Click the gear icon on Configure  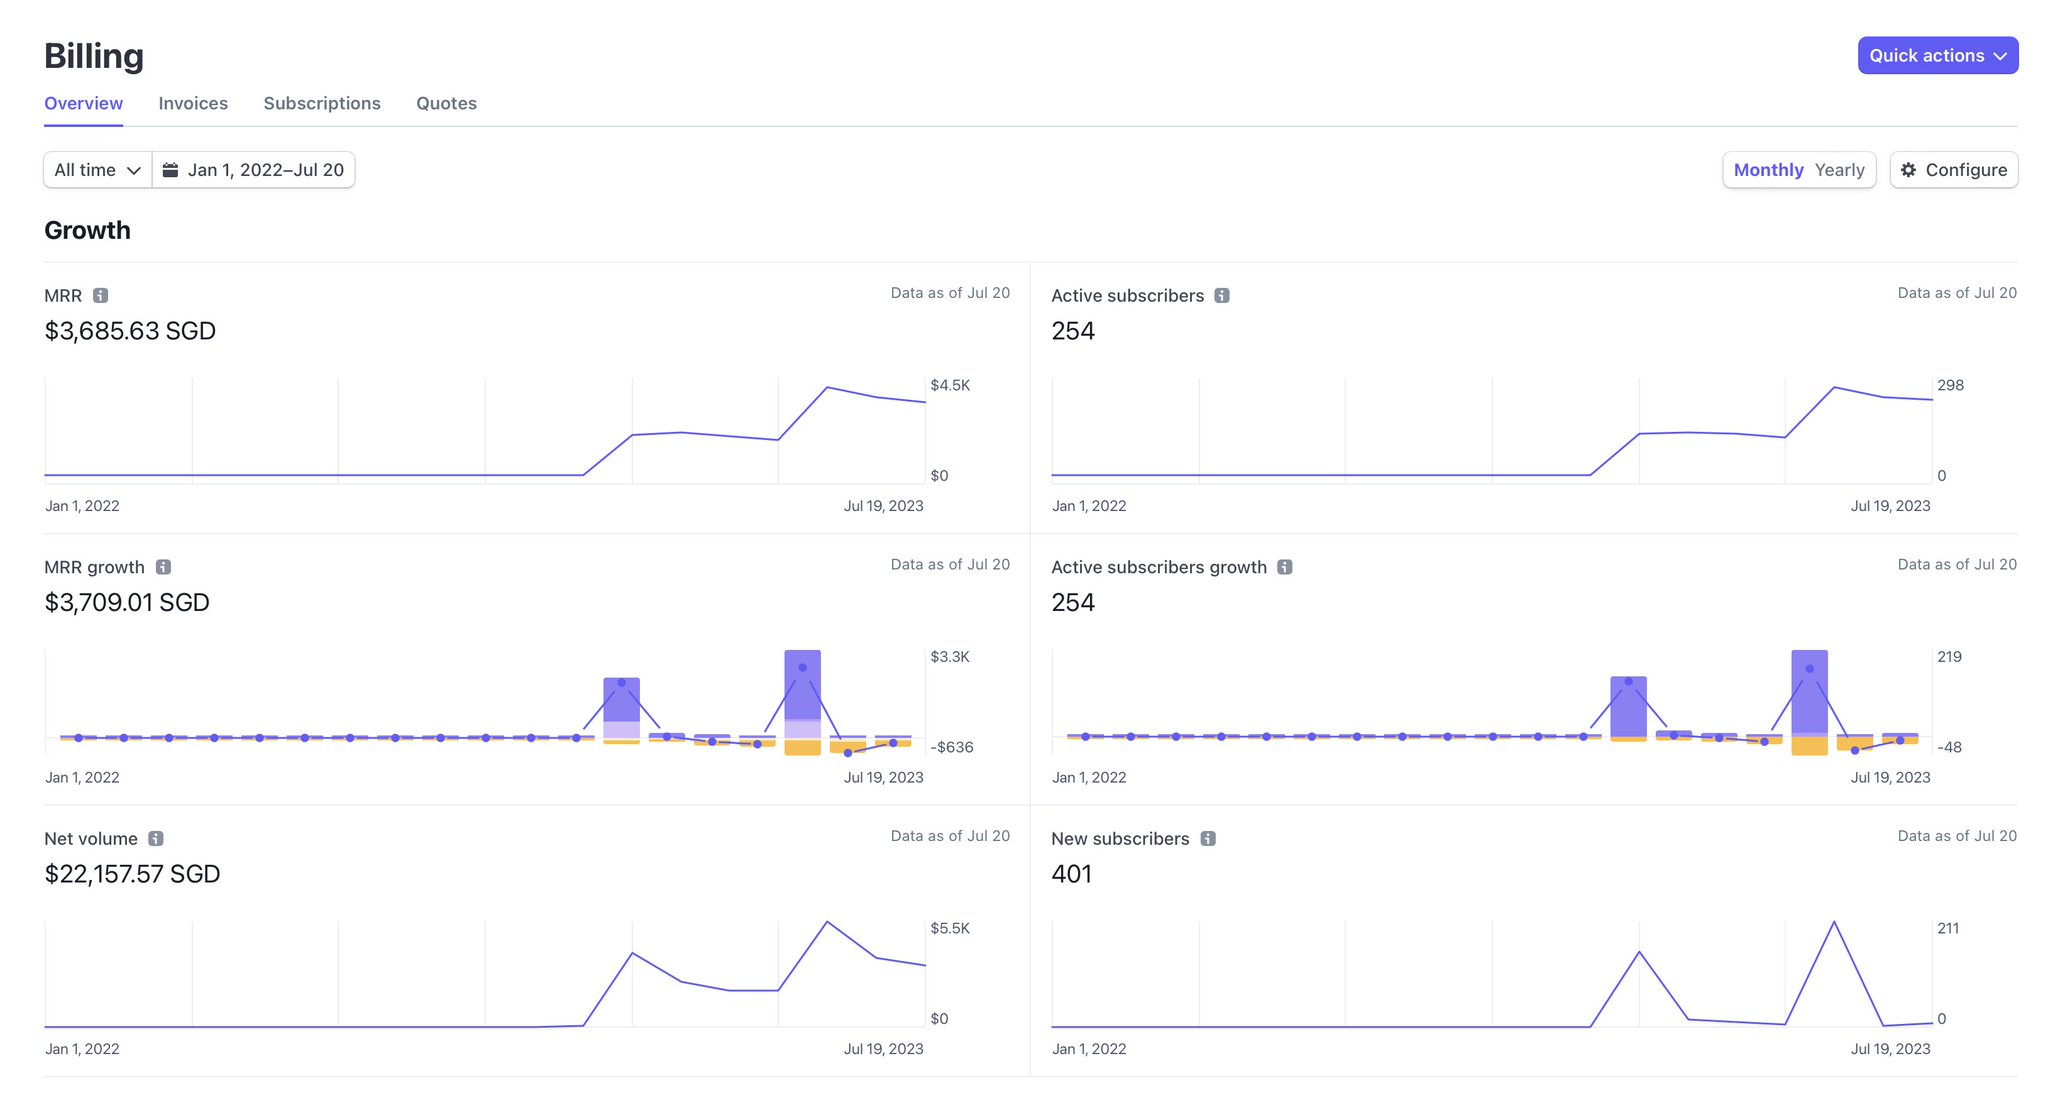click(1909, 170)
